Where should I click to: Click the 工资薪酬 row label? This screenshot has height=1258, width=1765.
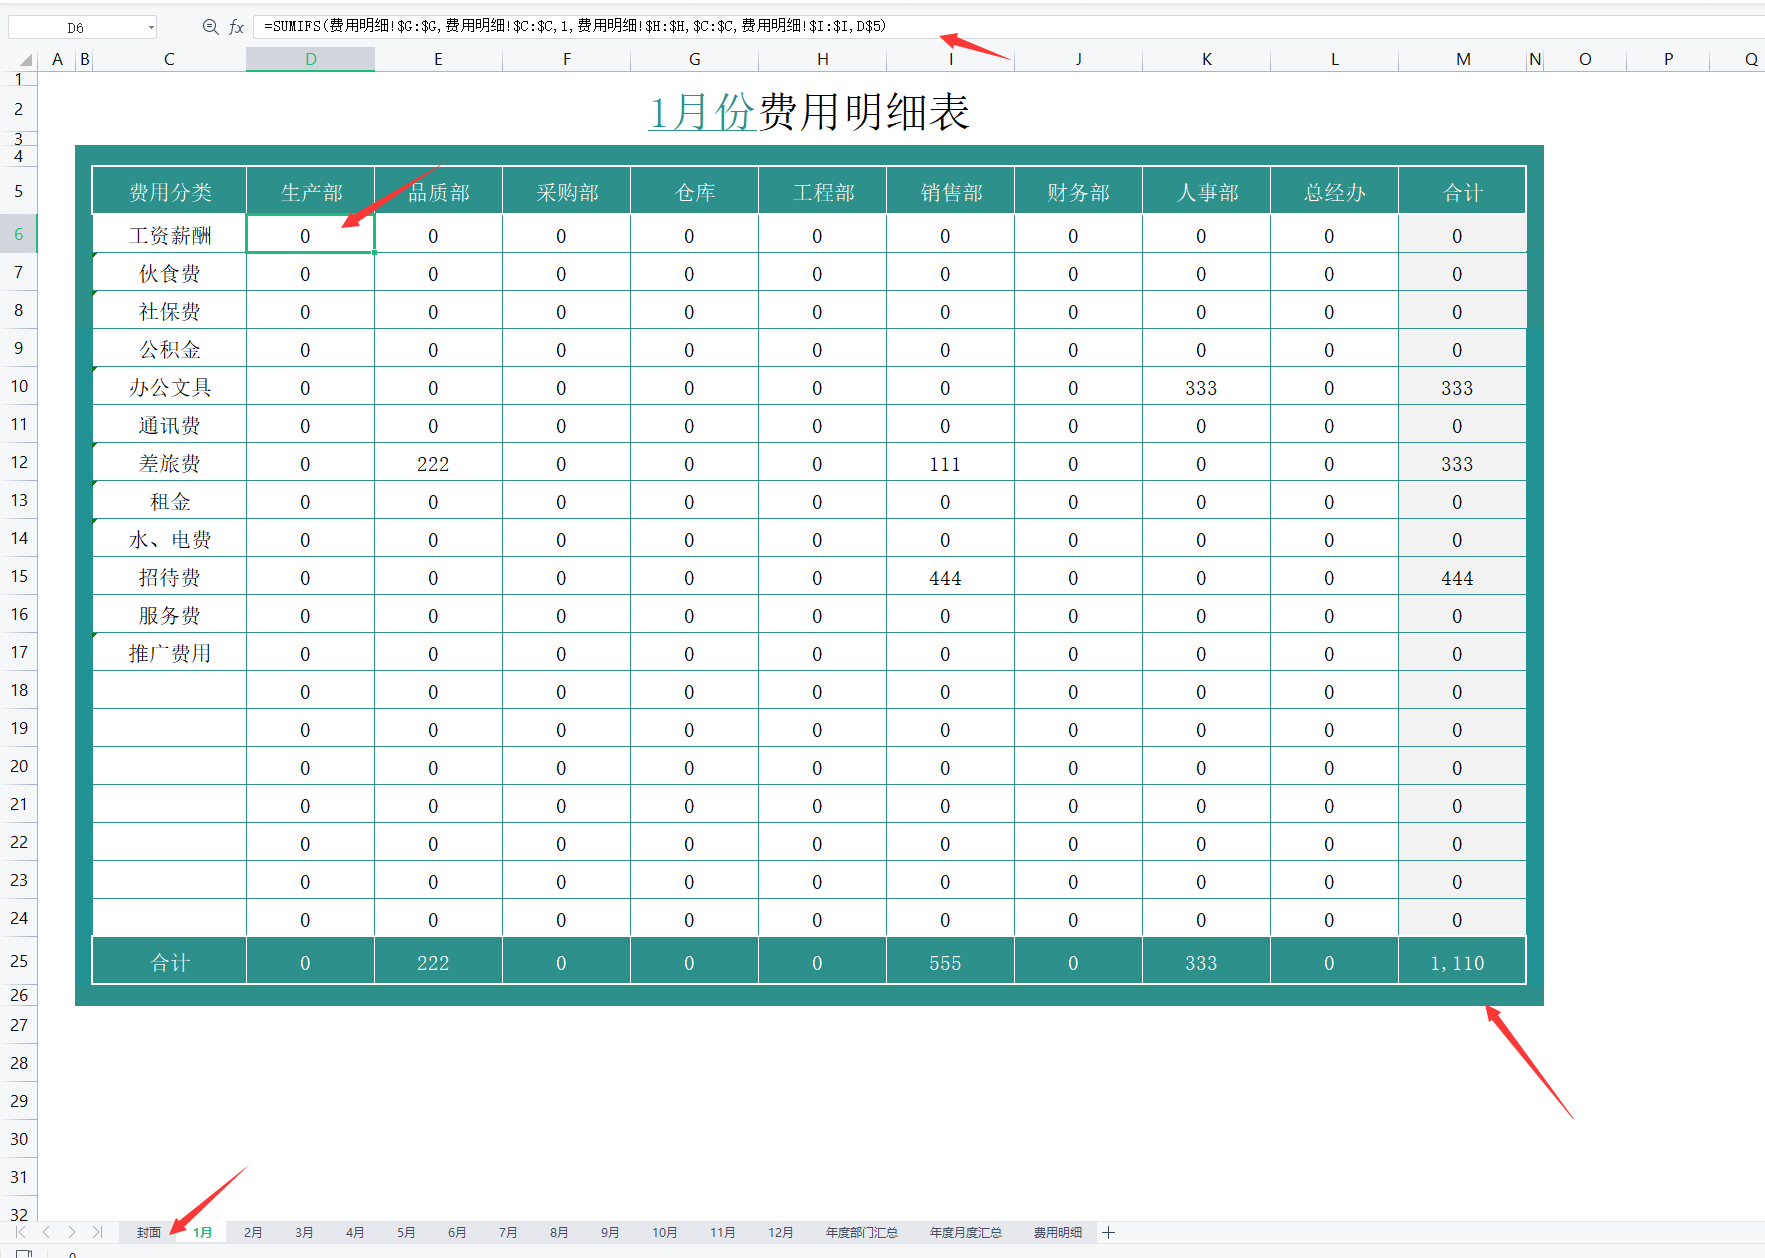(x=170, y=235)
